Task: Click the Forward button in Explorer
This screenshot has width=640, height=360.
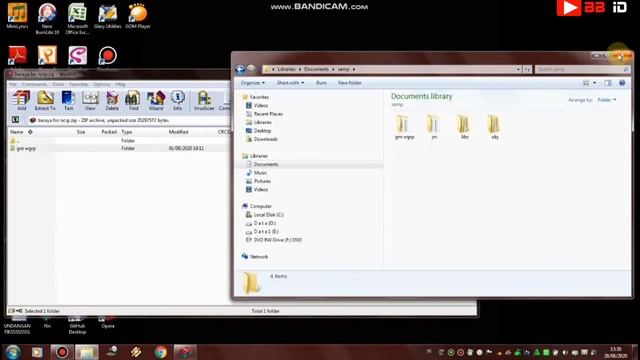Action: coord(251,69)
